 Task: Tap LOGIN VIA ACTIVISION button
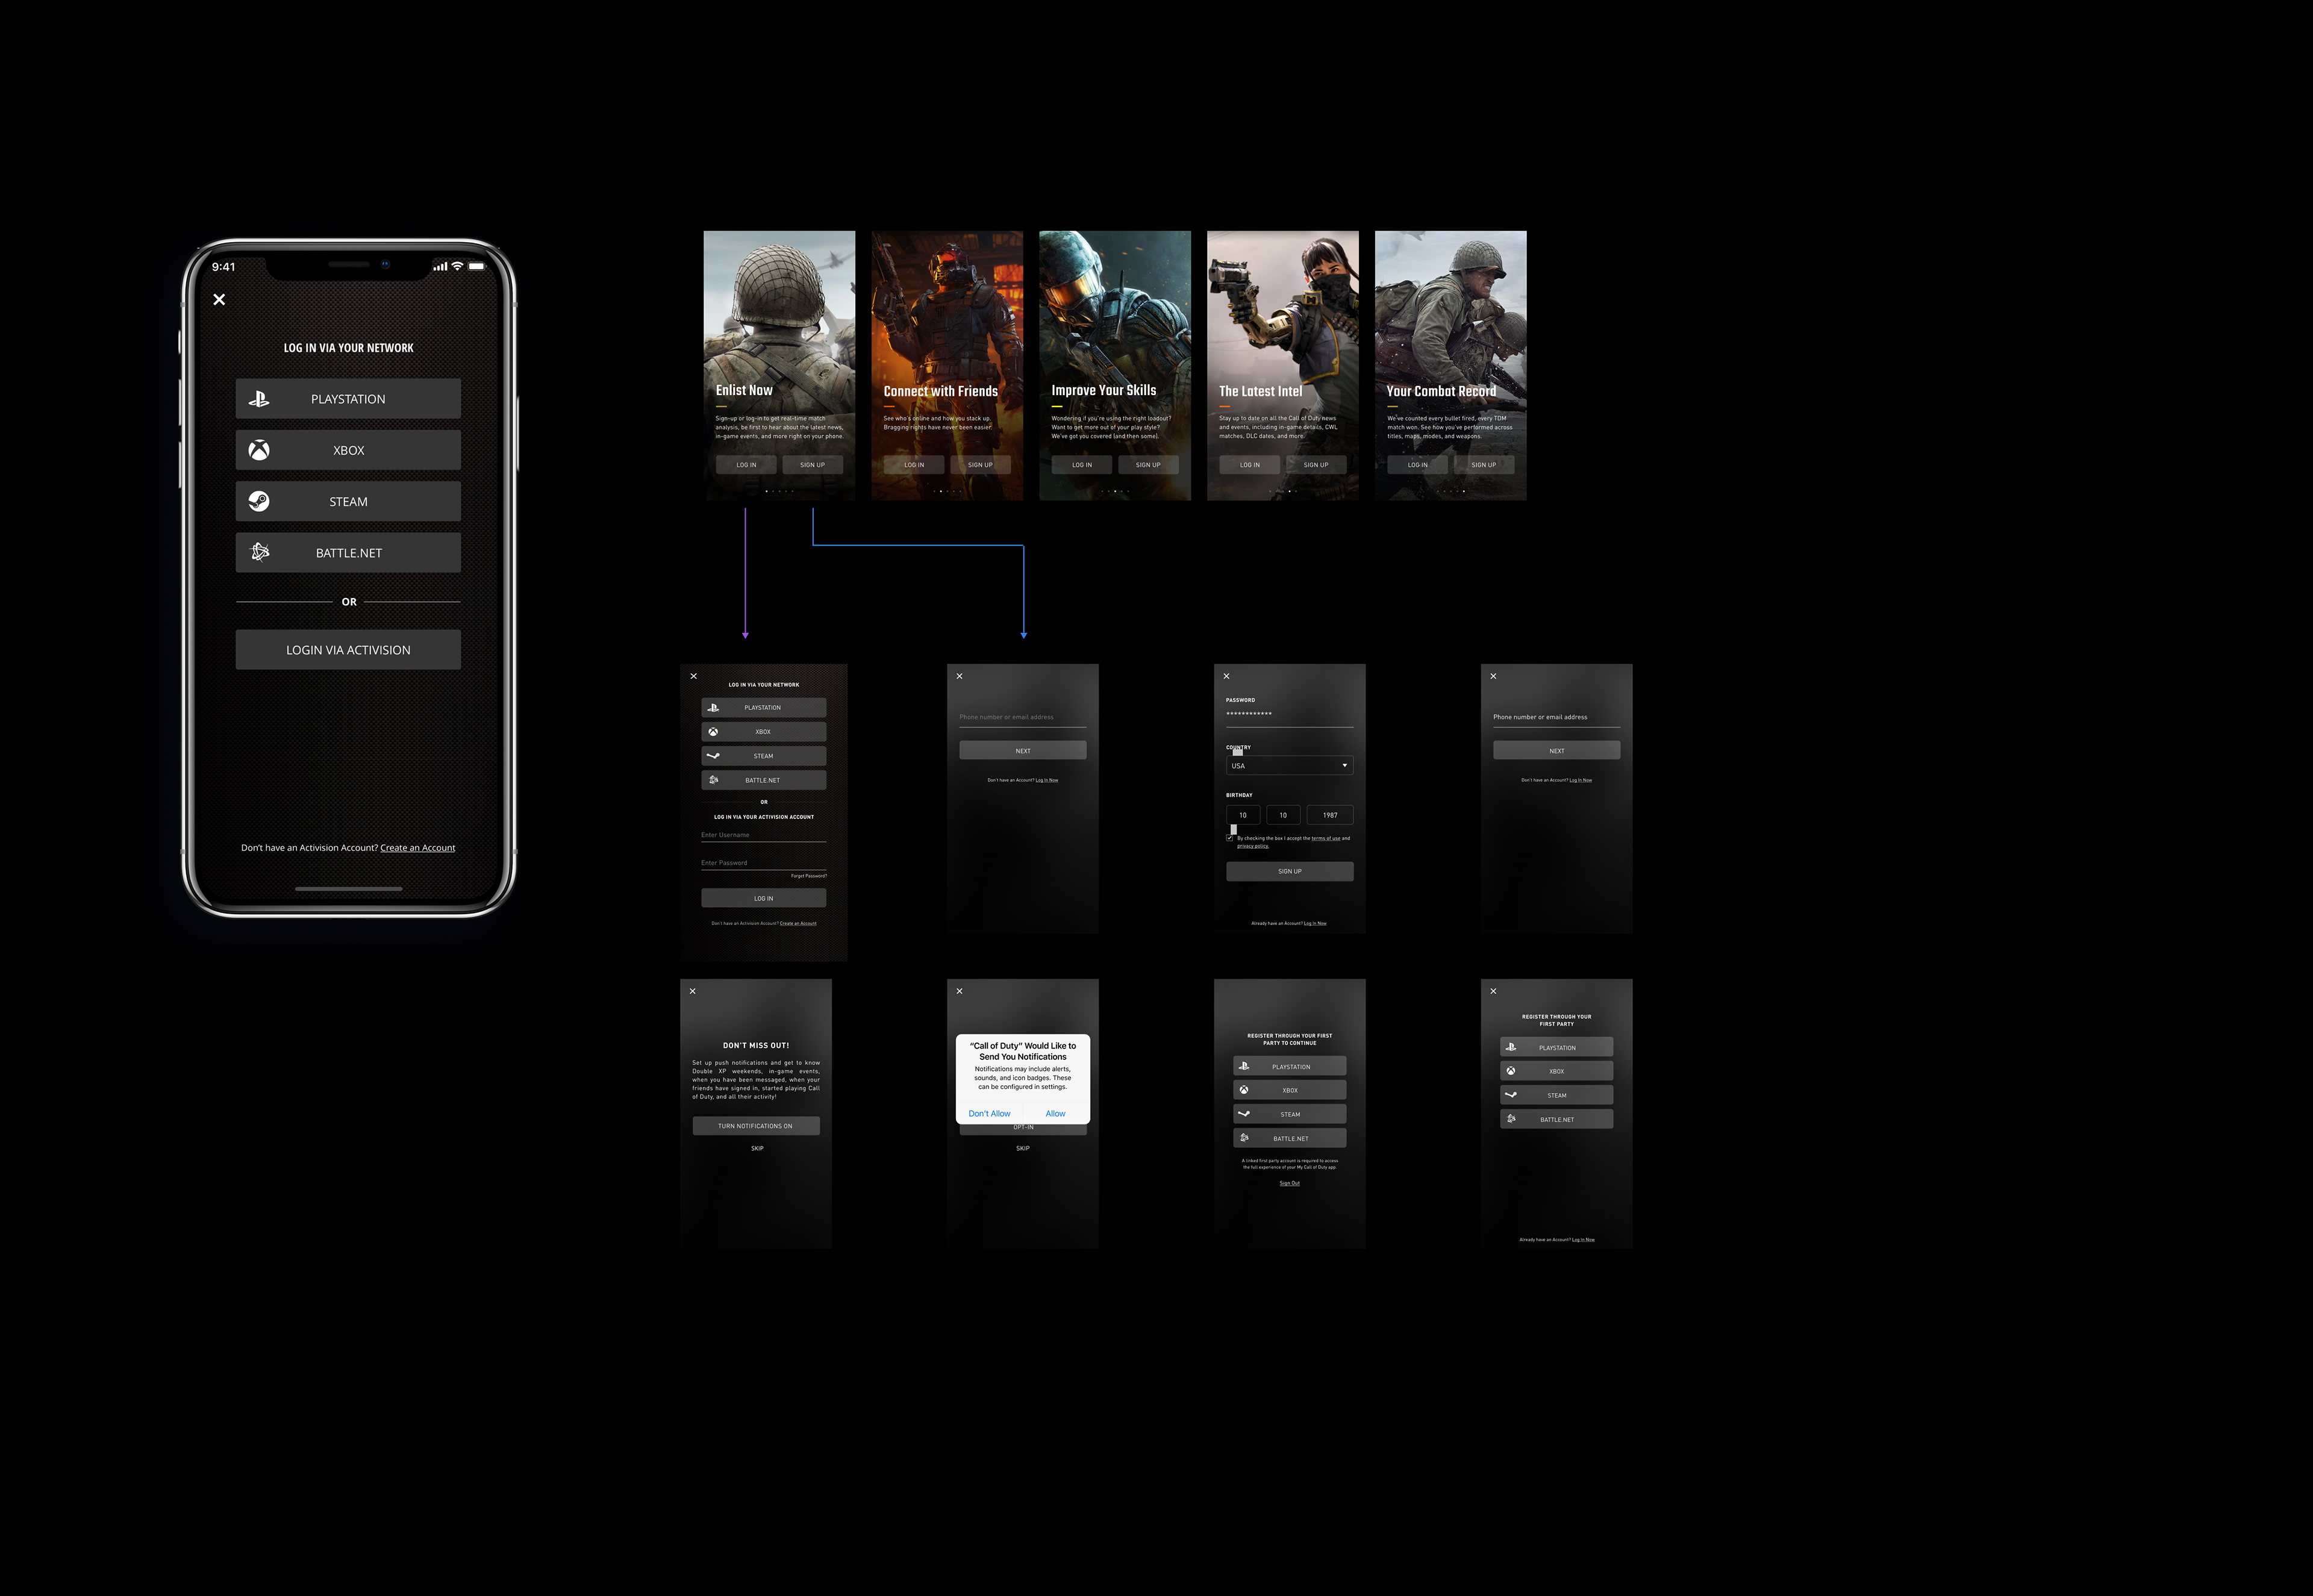(348, 650)
